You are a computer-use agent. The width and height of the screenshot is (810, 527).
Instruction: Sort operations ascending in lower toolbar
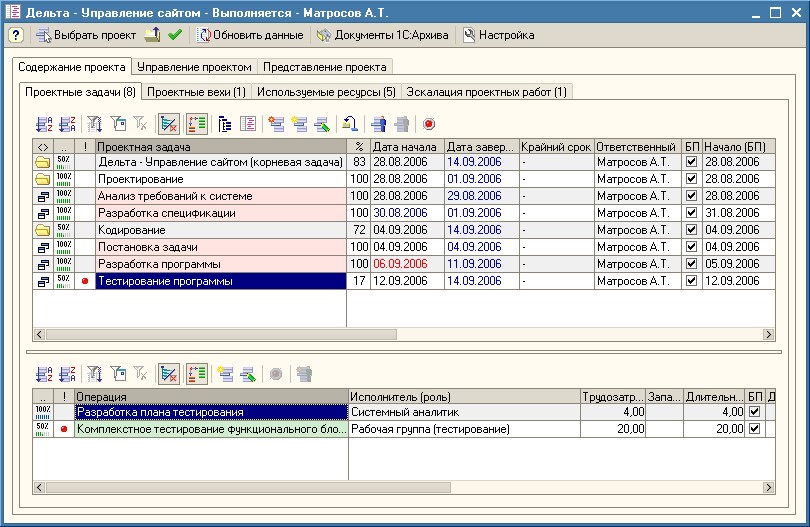(44, 374)
